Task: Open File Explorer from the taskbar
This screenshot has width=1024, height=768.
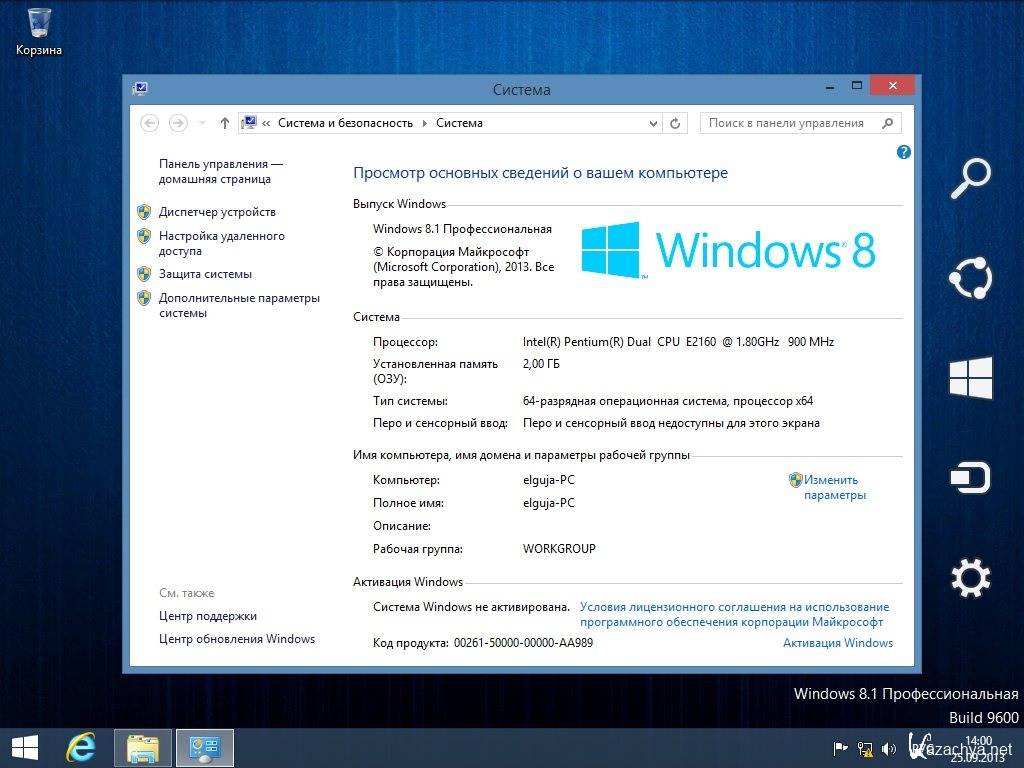Action: click(x=142, y=747)
